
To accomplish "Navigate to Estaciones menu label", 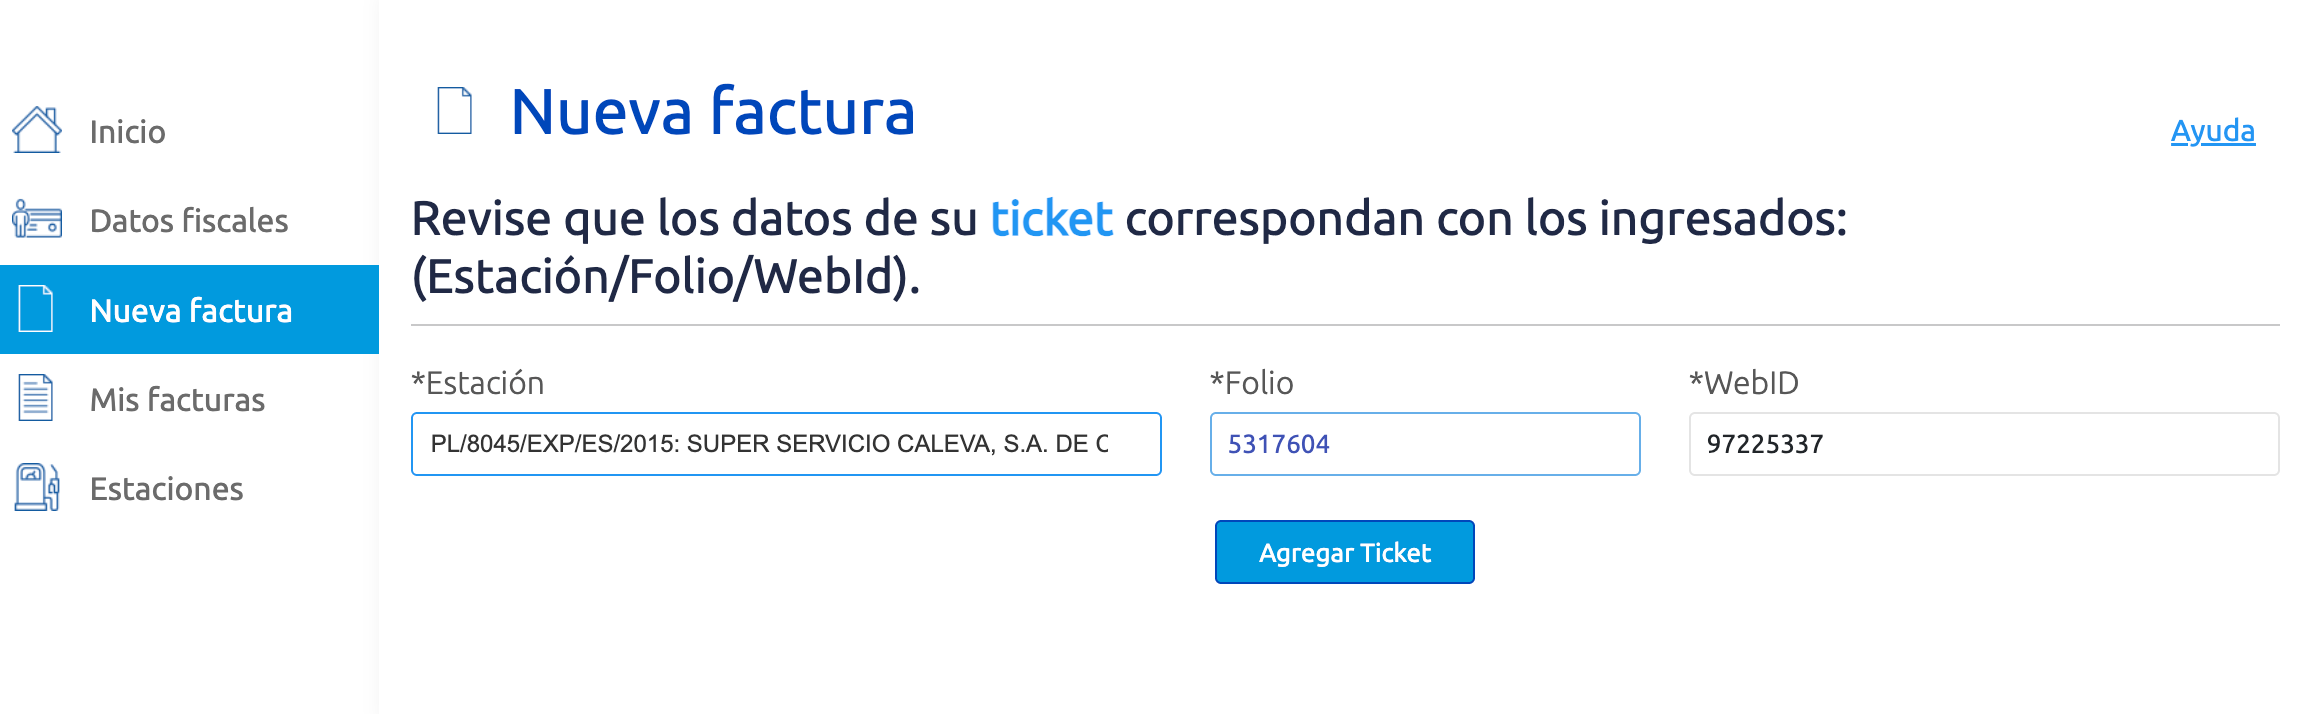I will point(166,489).
